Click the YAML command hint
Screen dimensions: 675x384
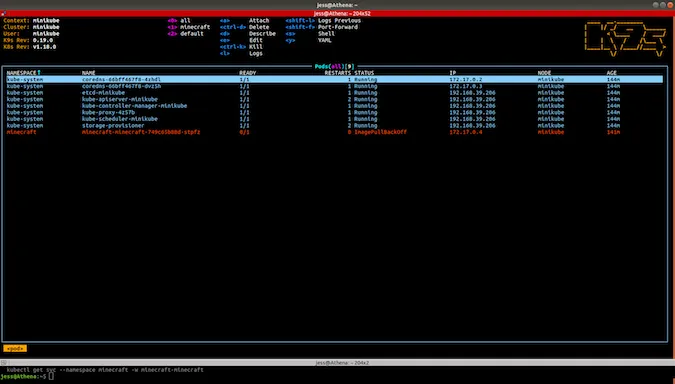point(309,40)
